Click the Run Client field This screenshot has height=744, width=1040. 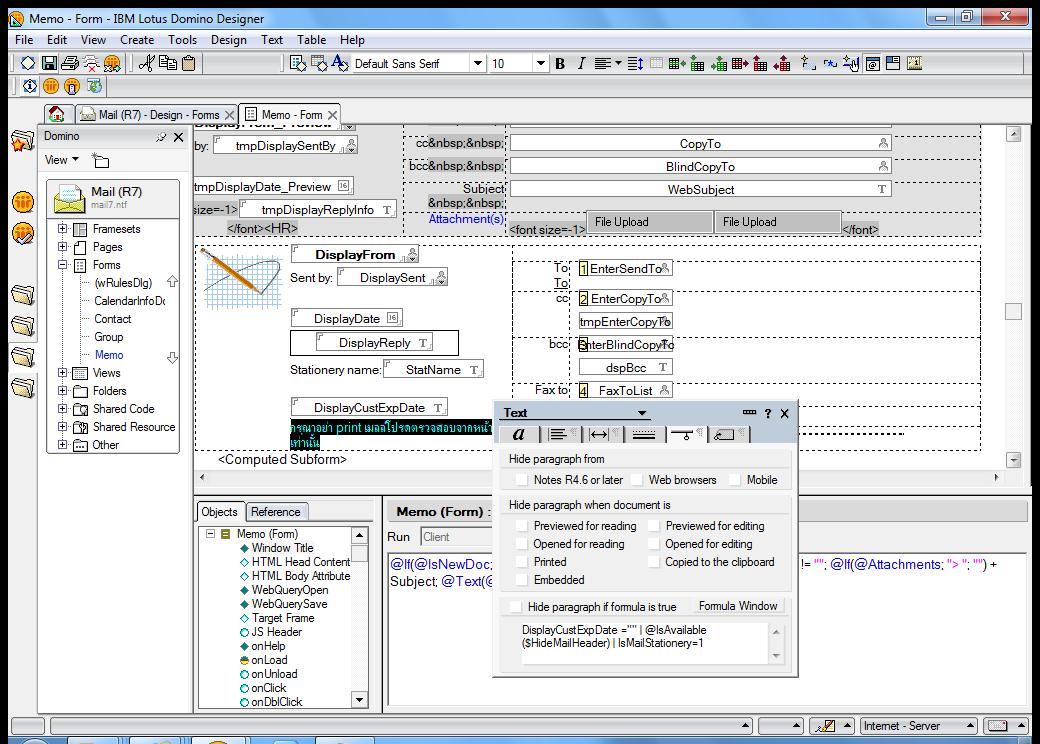coord(456,536)
